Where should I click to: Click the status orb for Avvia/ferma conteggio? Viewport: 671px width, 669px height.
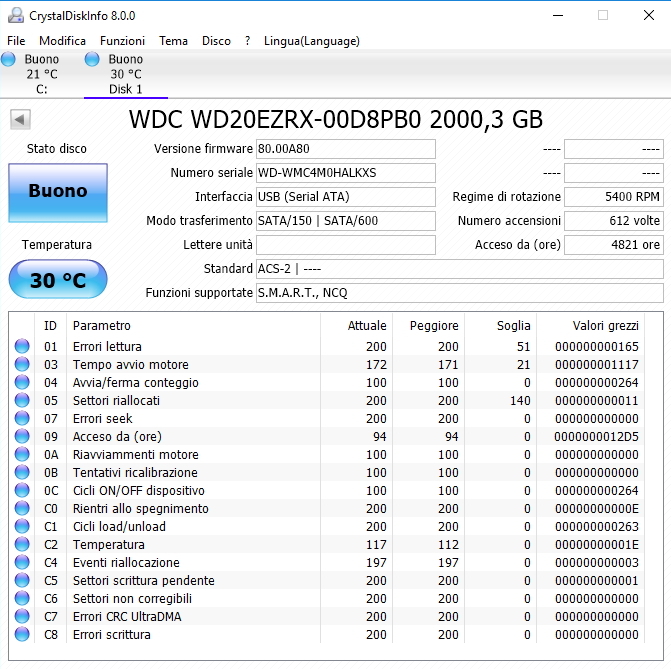point(22,382)
